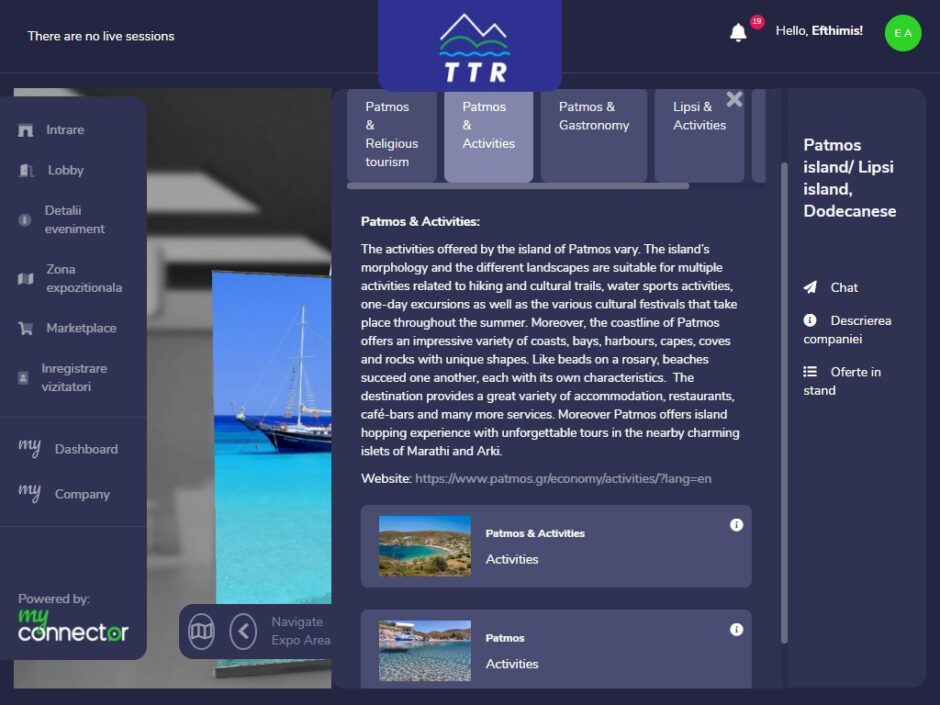Open the patmos.gr activities website link
940x705 pixels.
pyautogui.click(x=563, y=479)
